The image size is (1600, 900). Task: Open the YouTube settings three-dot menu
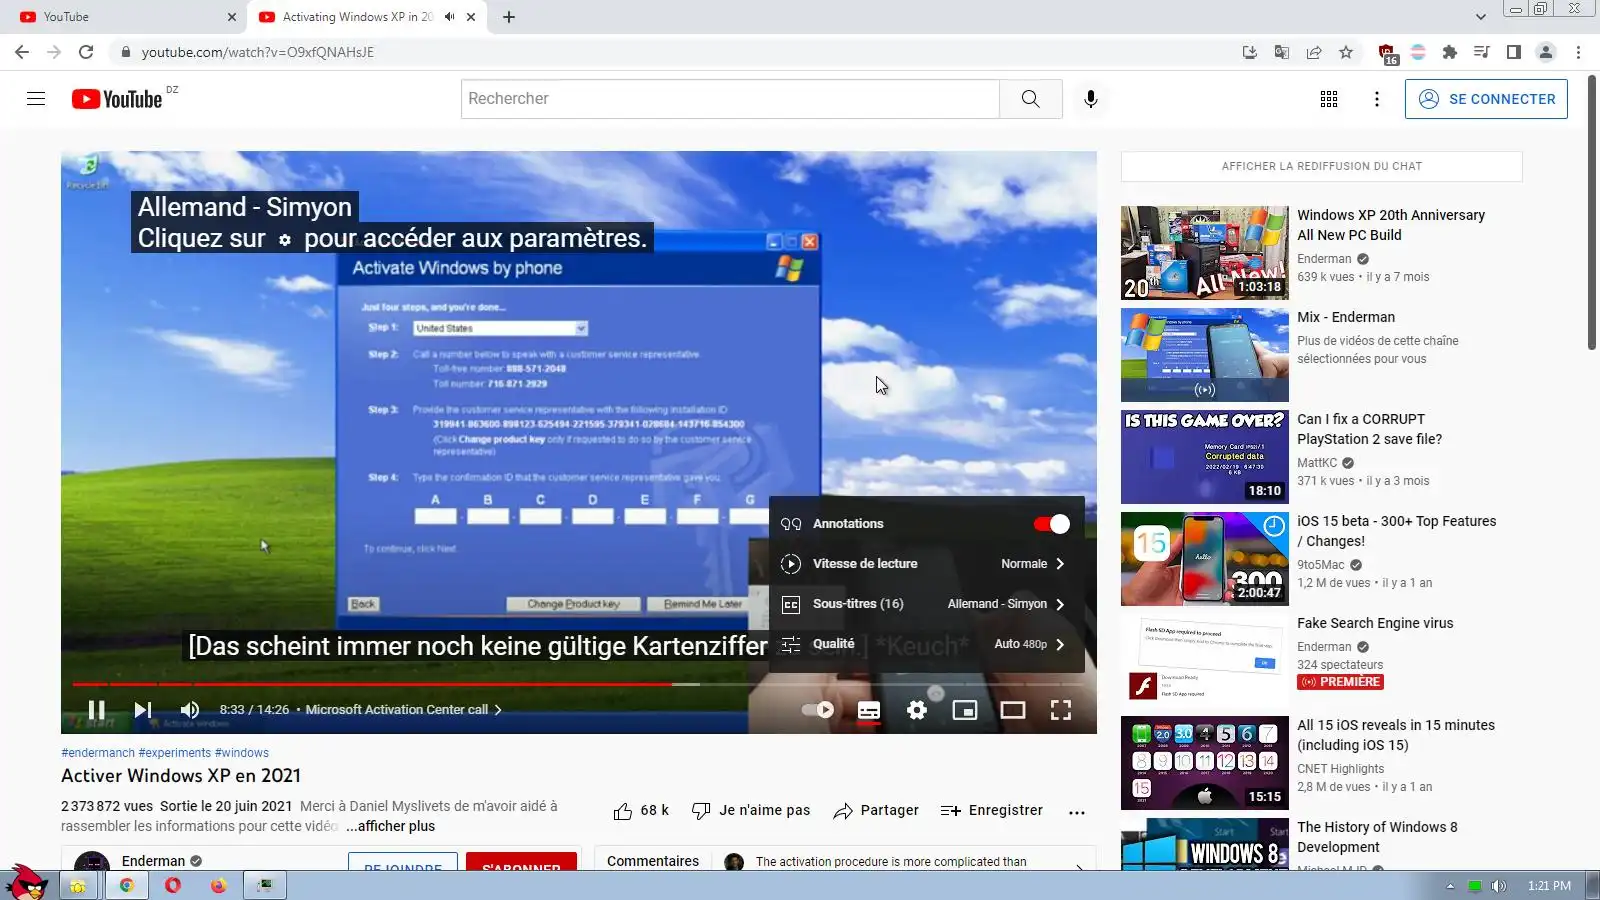click(1377, 99)
